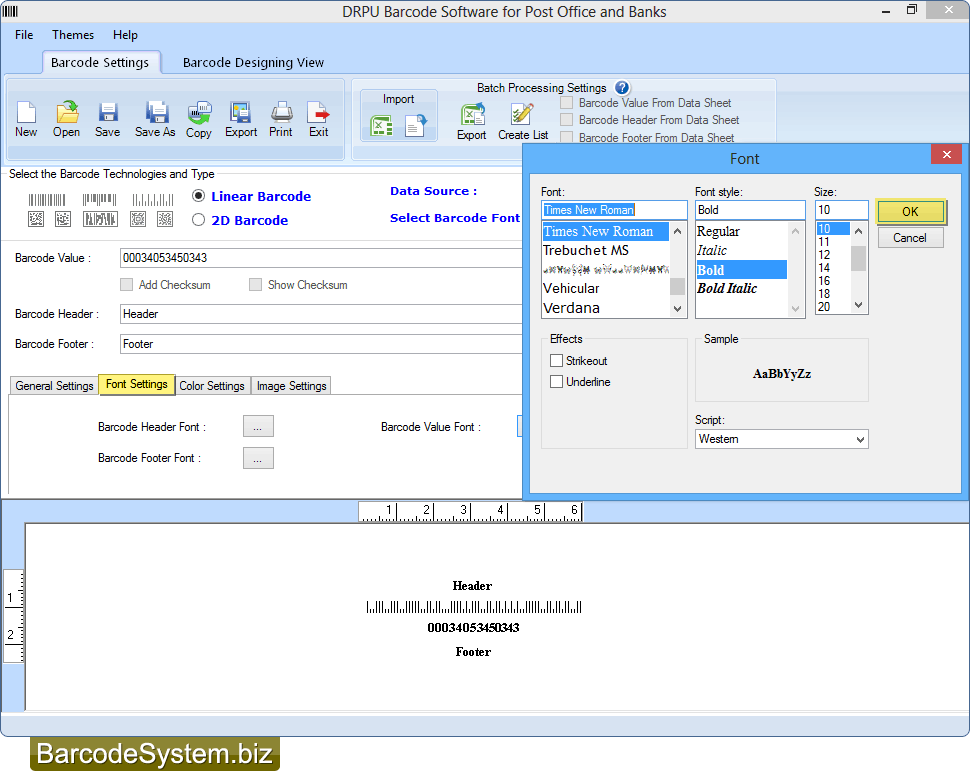Open Create List tool
The width and height of the screenshot is (970, 771).
pos(523,121)
